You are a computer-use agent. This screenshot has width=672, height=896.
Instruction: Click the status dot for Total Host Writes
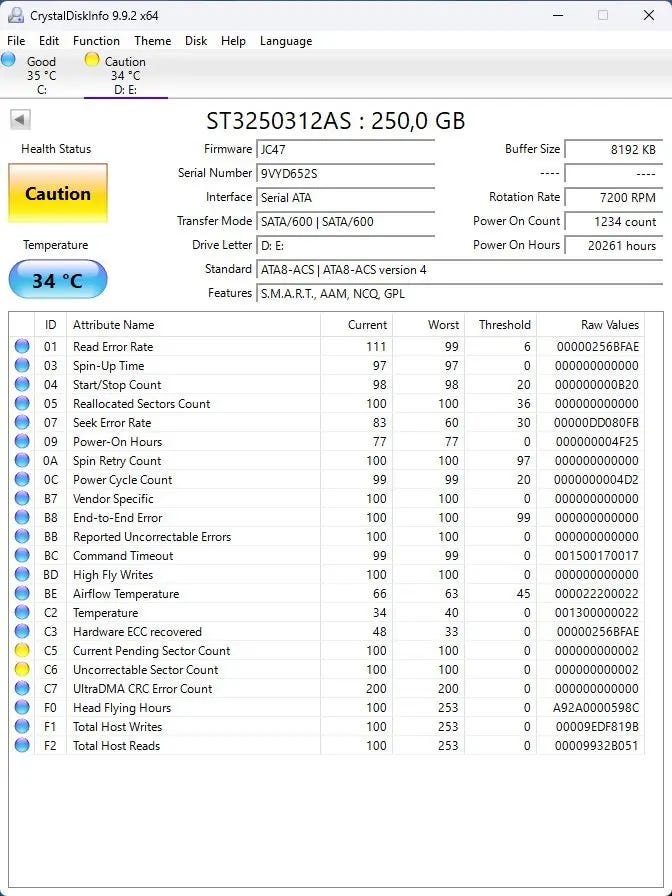22,726
